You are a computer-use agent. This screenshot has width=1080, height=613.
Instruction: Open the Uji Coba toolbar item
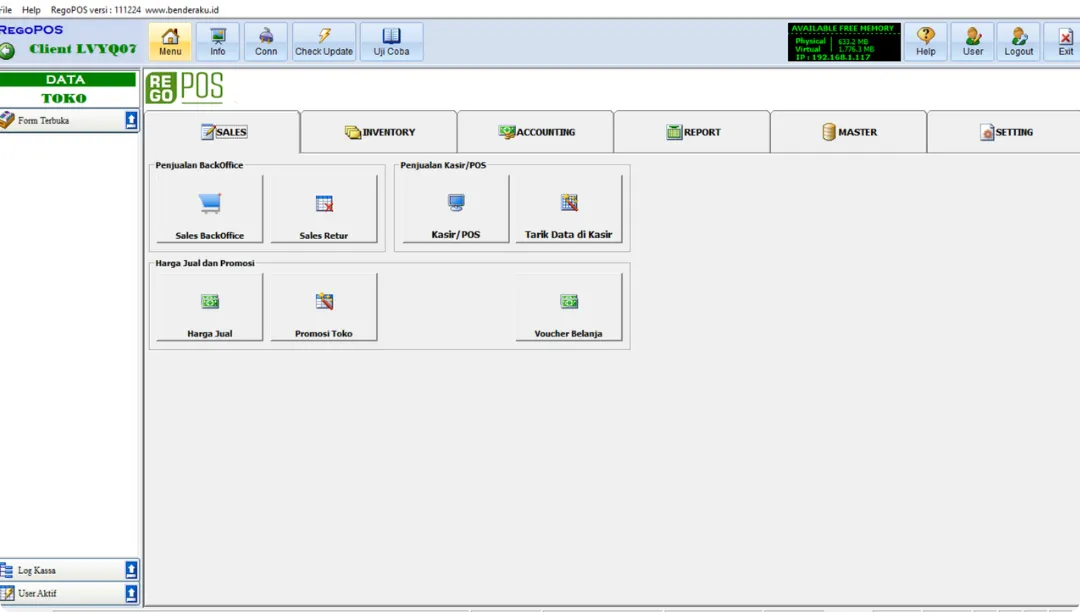coord(391,42)
